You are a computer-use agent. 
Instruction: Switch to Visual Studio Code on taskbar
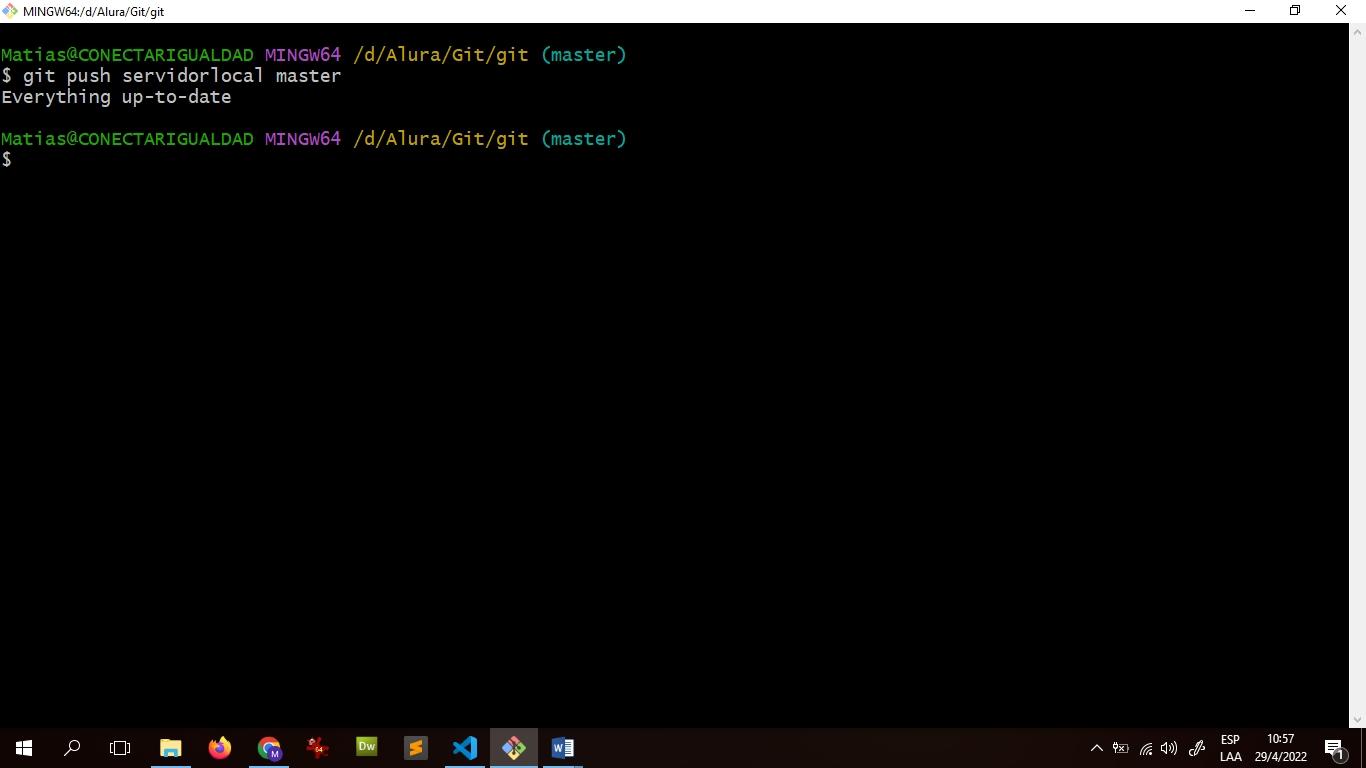(x=465, y=748)
